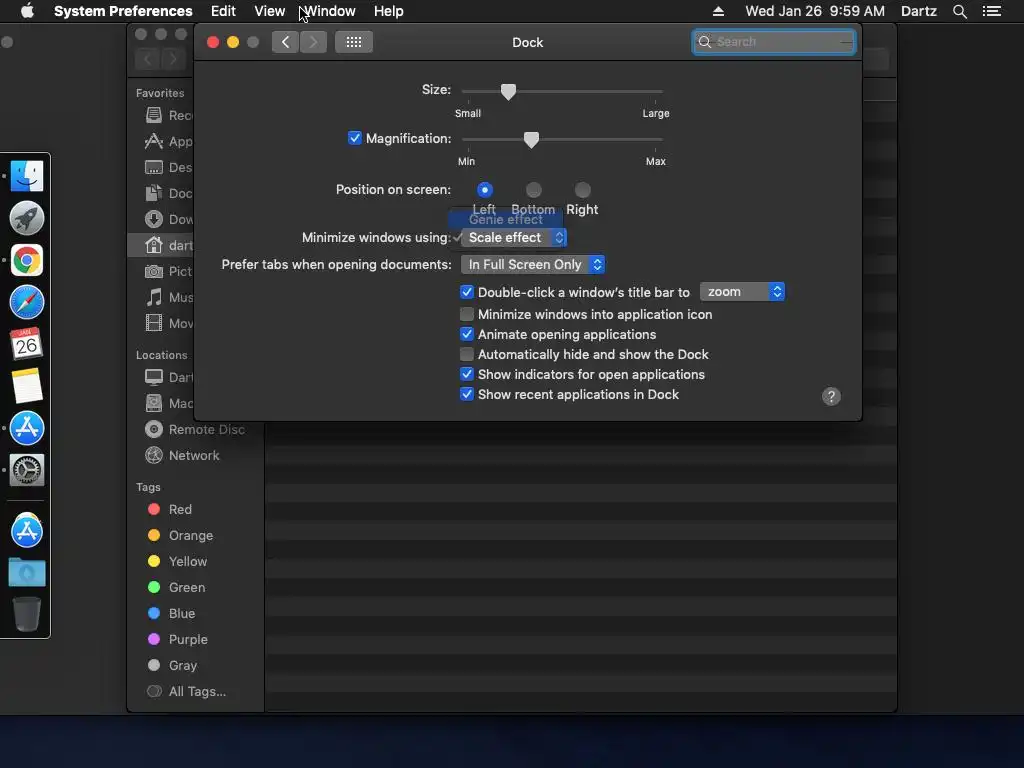Open the zoom title bar action dropdown
This screenshot has width=1024, height=768.
click(x=742, y=292)
